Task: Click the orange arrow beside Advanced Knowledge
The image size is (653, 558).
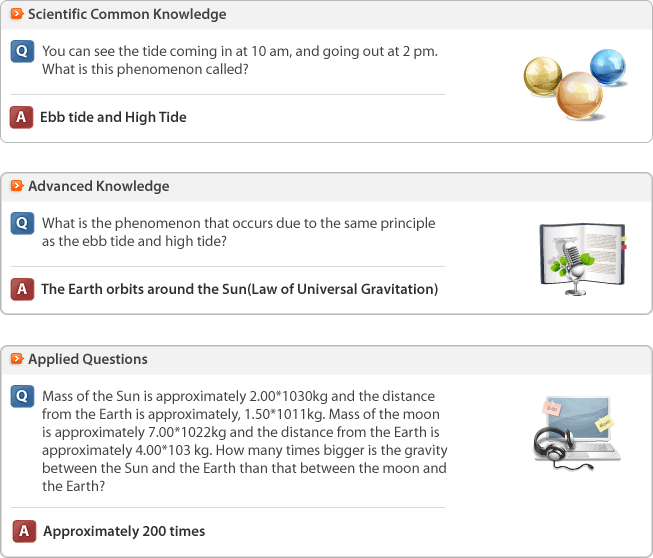Action: [17, 185]
